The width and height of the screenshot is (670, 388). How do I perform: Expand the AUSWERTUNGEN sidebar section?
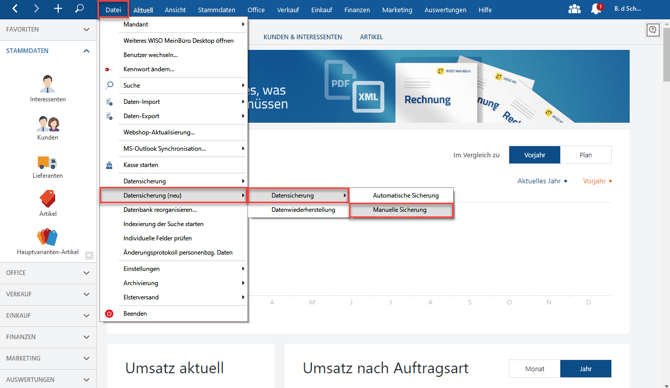(48, 379)
